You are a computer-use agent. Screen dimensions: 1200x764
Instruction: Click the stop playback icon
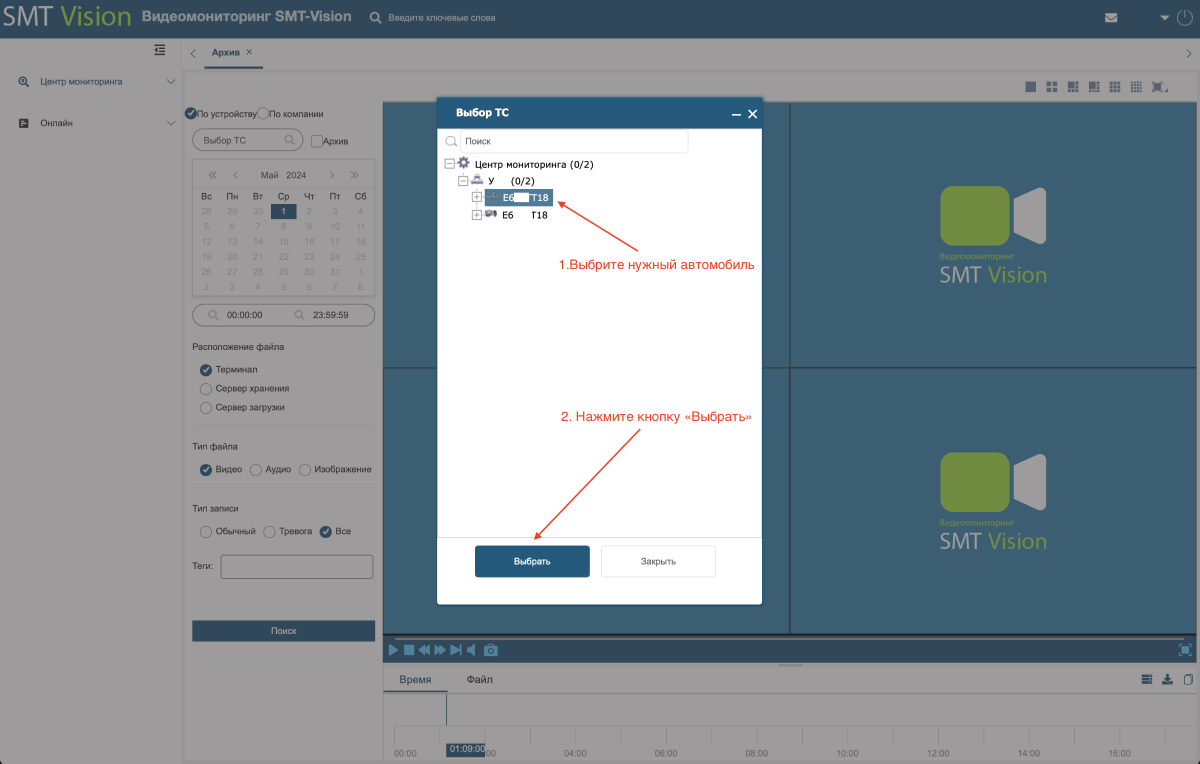408,650
